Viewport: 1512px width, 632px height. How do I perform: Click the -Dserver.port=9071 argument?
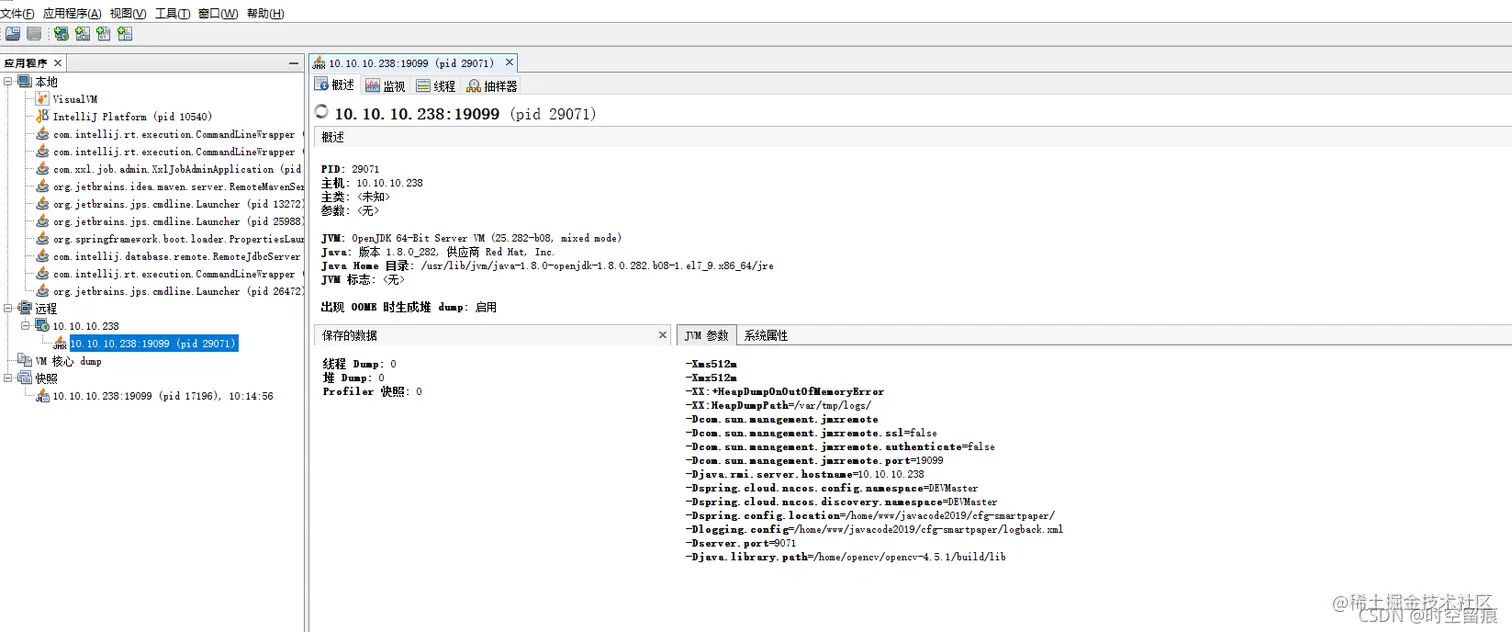pyautogui.click(x=740, y=543)
